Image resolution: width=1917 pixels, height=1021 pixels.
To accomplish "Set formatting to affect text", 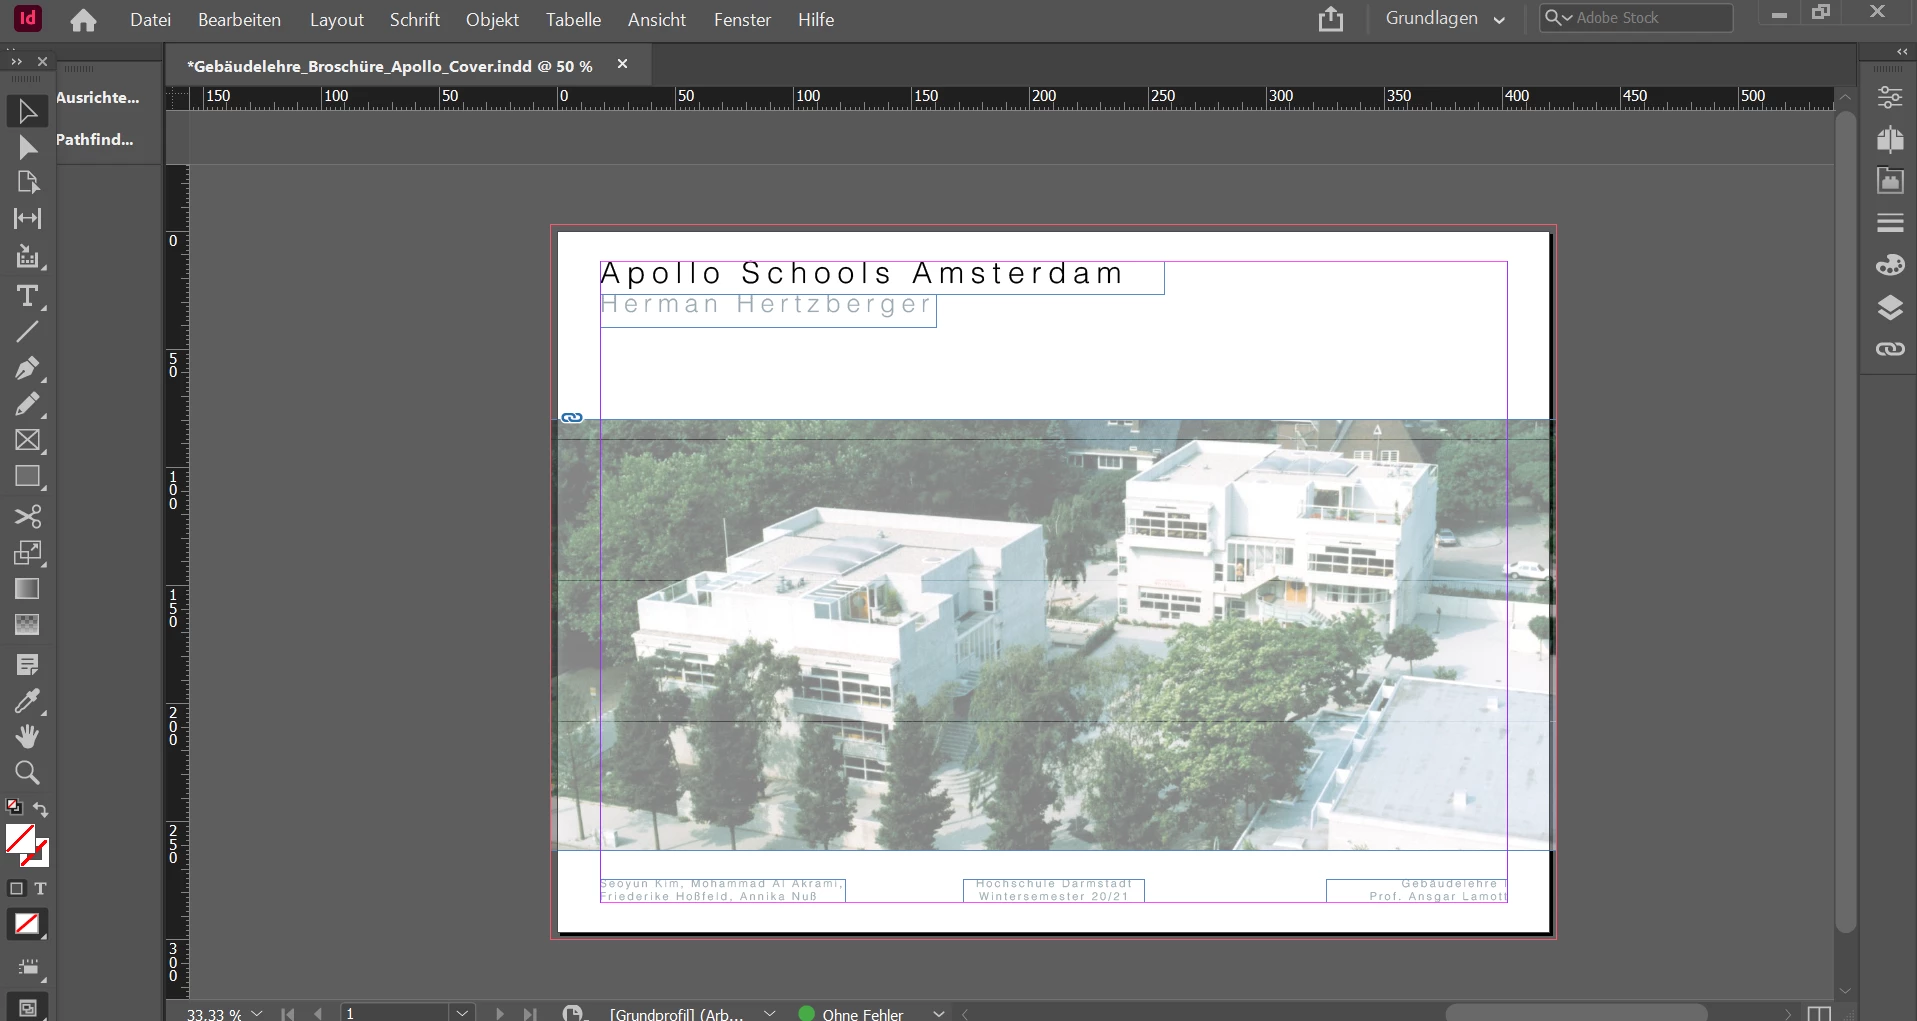I will point(40,888).
